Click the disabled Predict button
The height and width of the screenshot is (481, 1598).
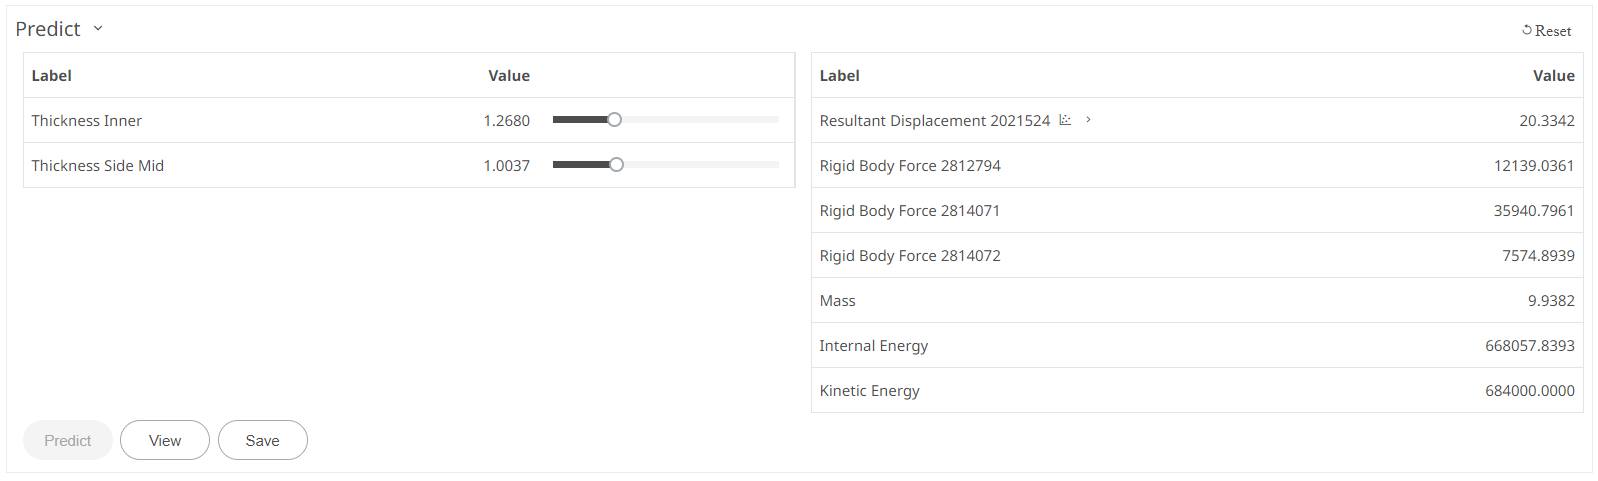pyautogui.click(x=67, y=440)
